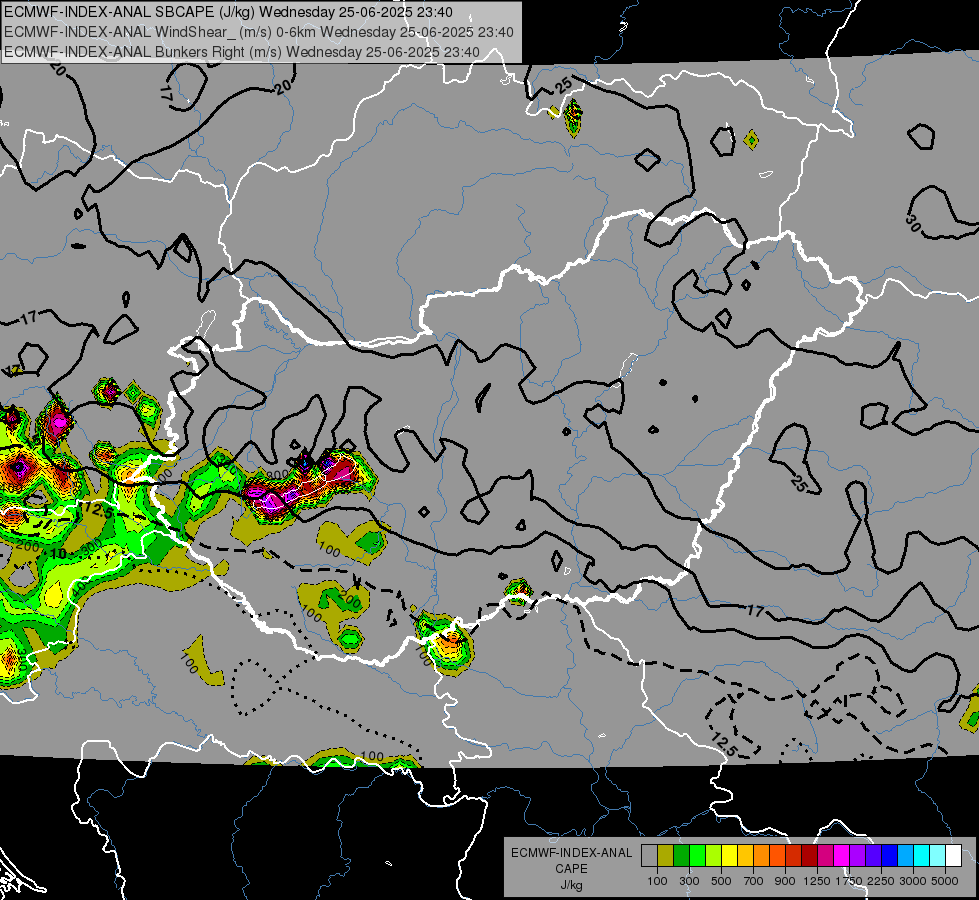979x900 pixels.
Task: Click the 1250 legend scale label
Action: [817, 881]
